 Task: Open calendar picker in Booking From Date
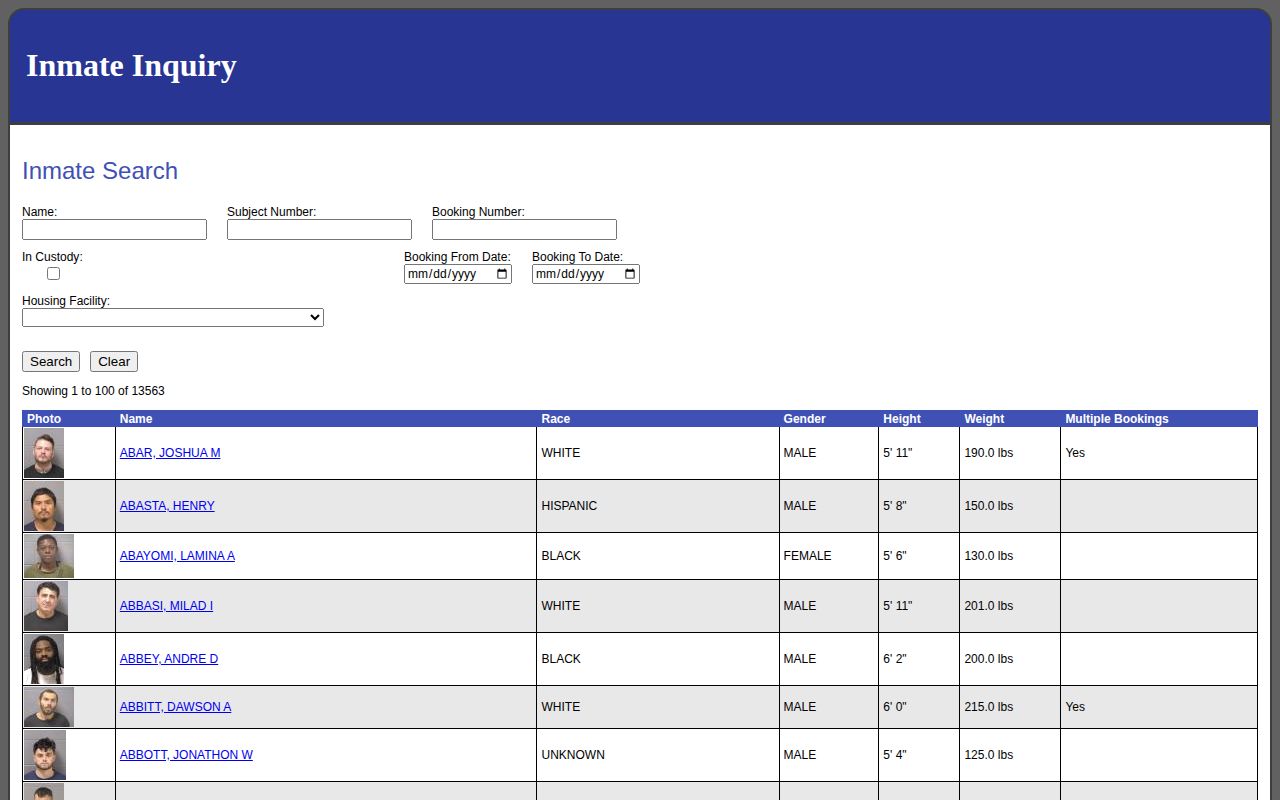point(502,274)
